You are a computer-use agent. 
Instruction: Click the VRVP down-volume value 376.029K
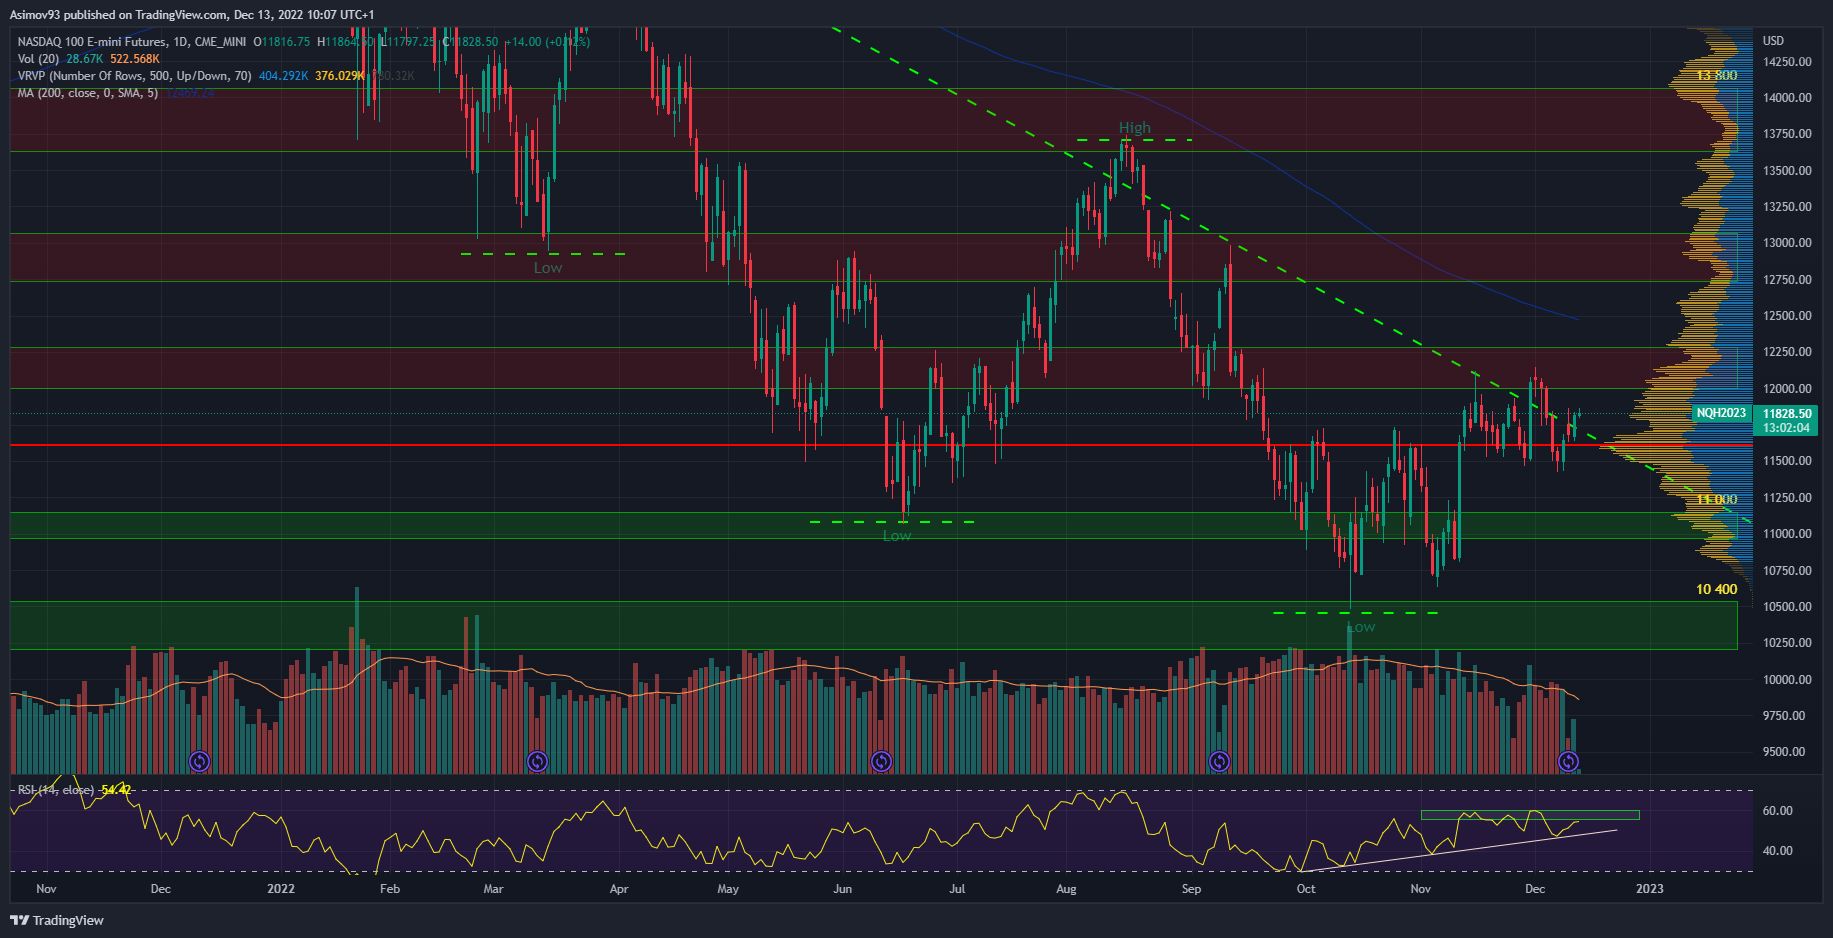tap(340, 76)
